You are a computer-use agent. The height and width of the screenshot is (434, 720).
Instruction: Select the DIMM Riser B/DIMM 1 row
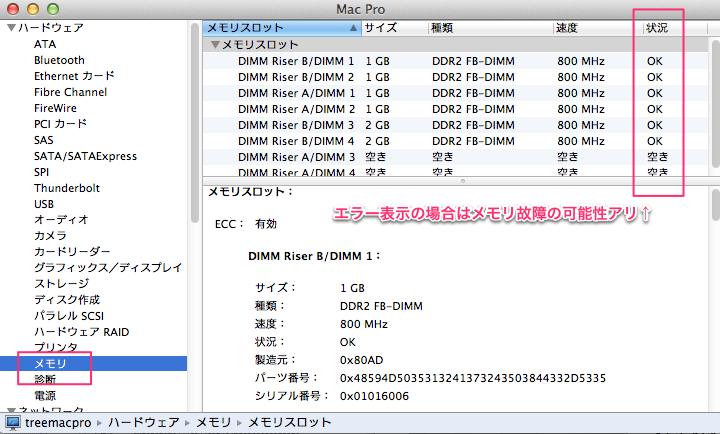point(456,61)
